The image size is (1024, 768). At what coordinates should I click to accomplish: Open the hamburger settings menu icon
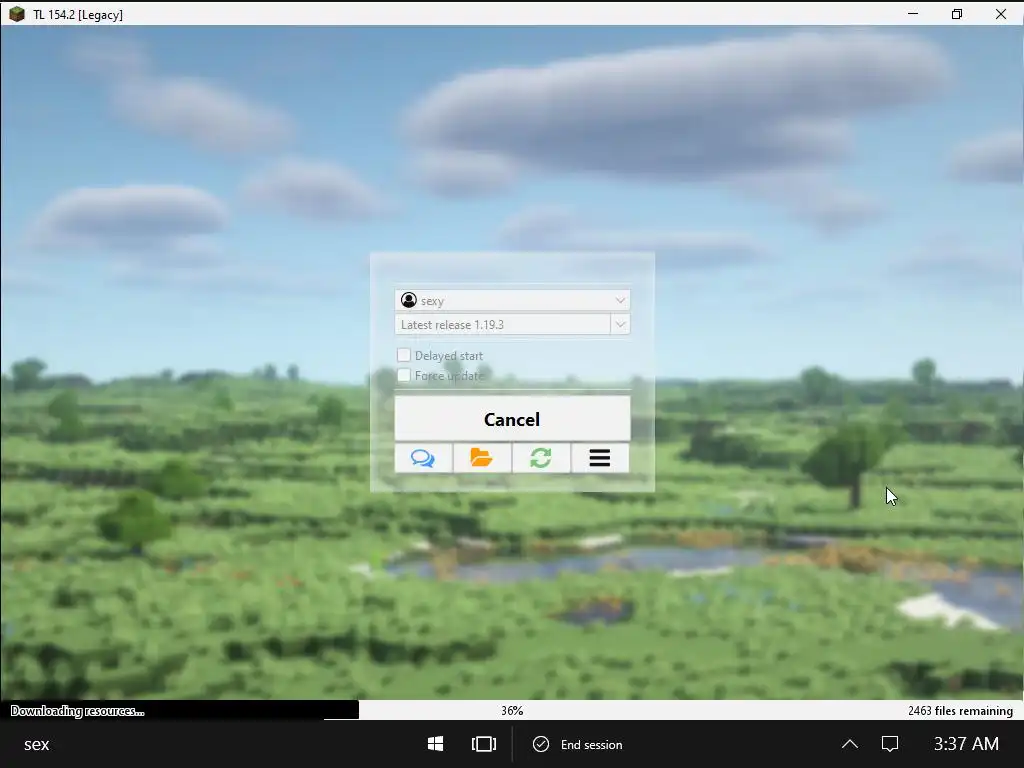click(600, 458)
